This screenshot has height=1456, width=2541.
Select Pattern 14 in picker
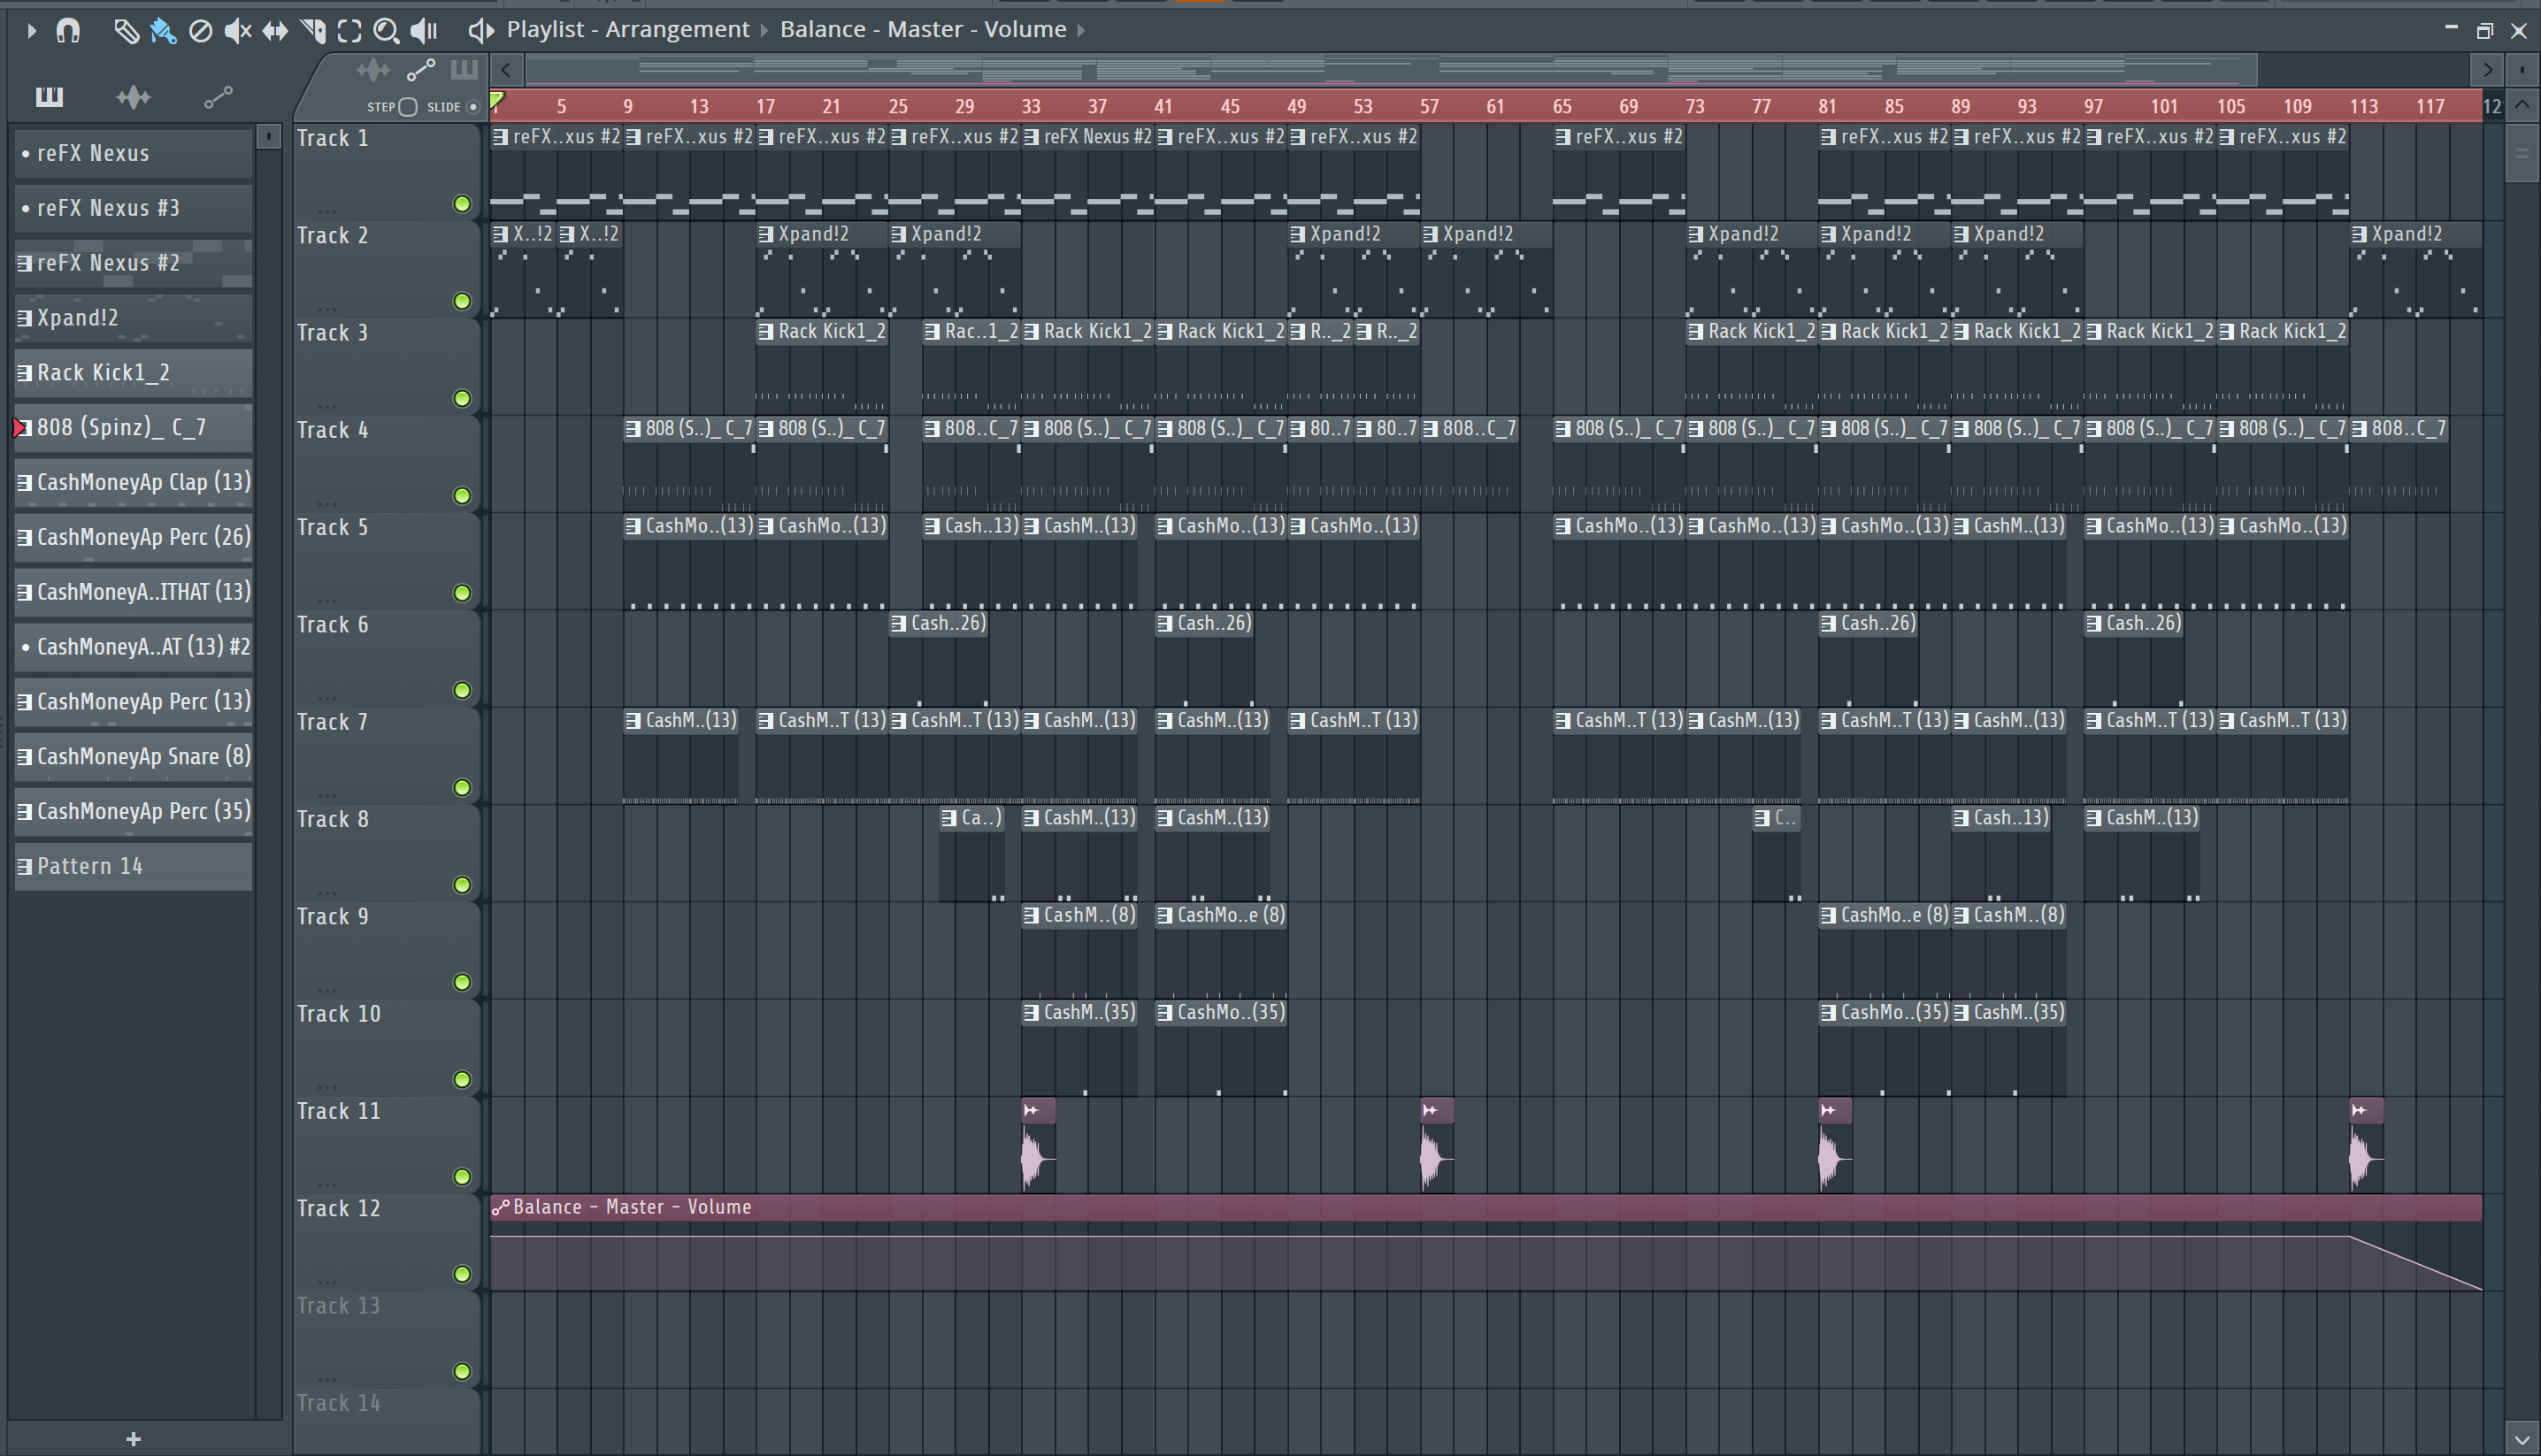(133, 866)
